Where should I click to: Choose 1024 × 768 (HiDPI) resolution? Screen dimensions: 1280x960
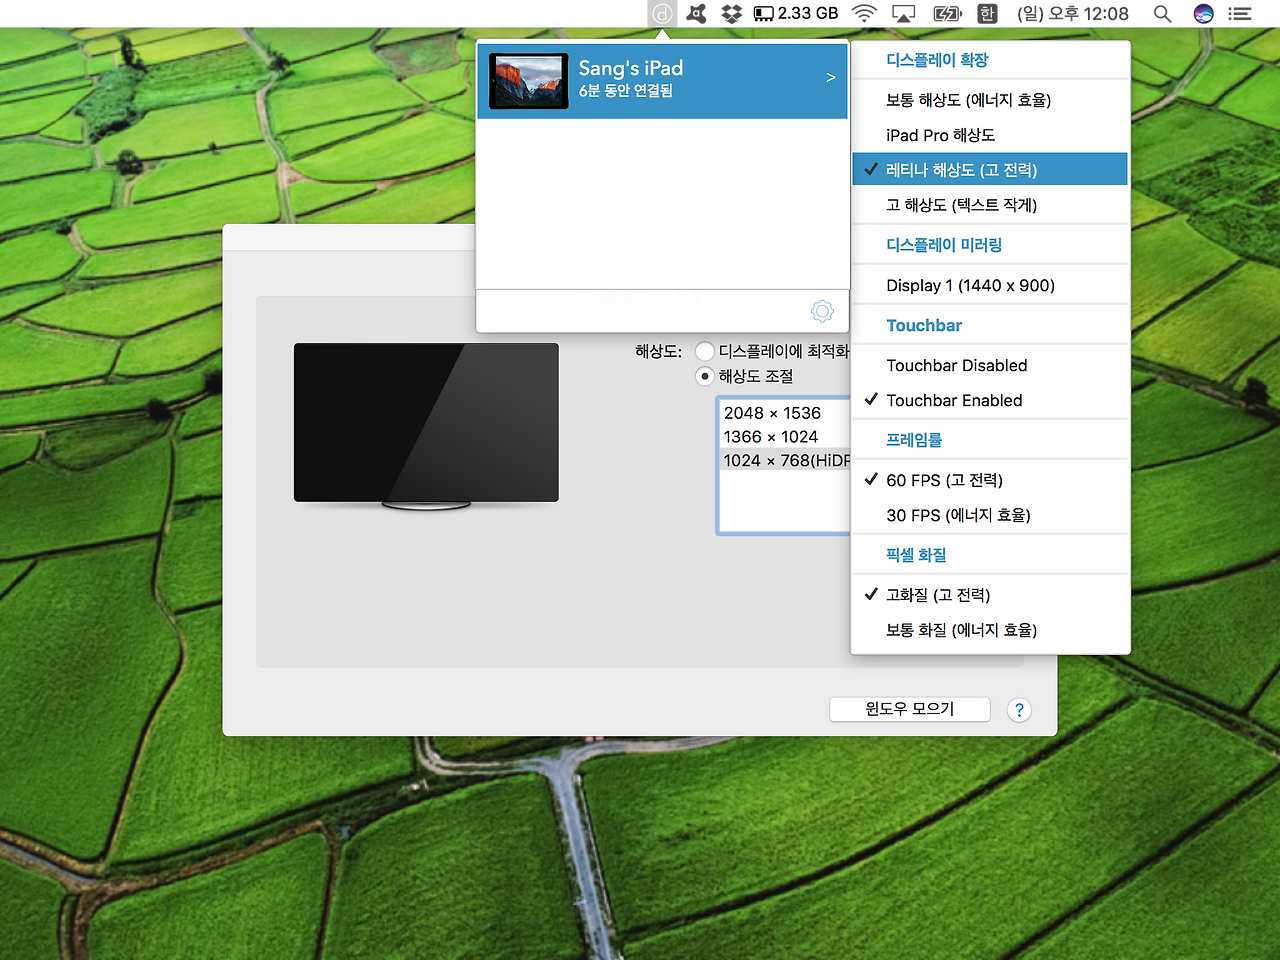point(785,461)
